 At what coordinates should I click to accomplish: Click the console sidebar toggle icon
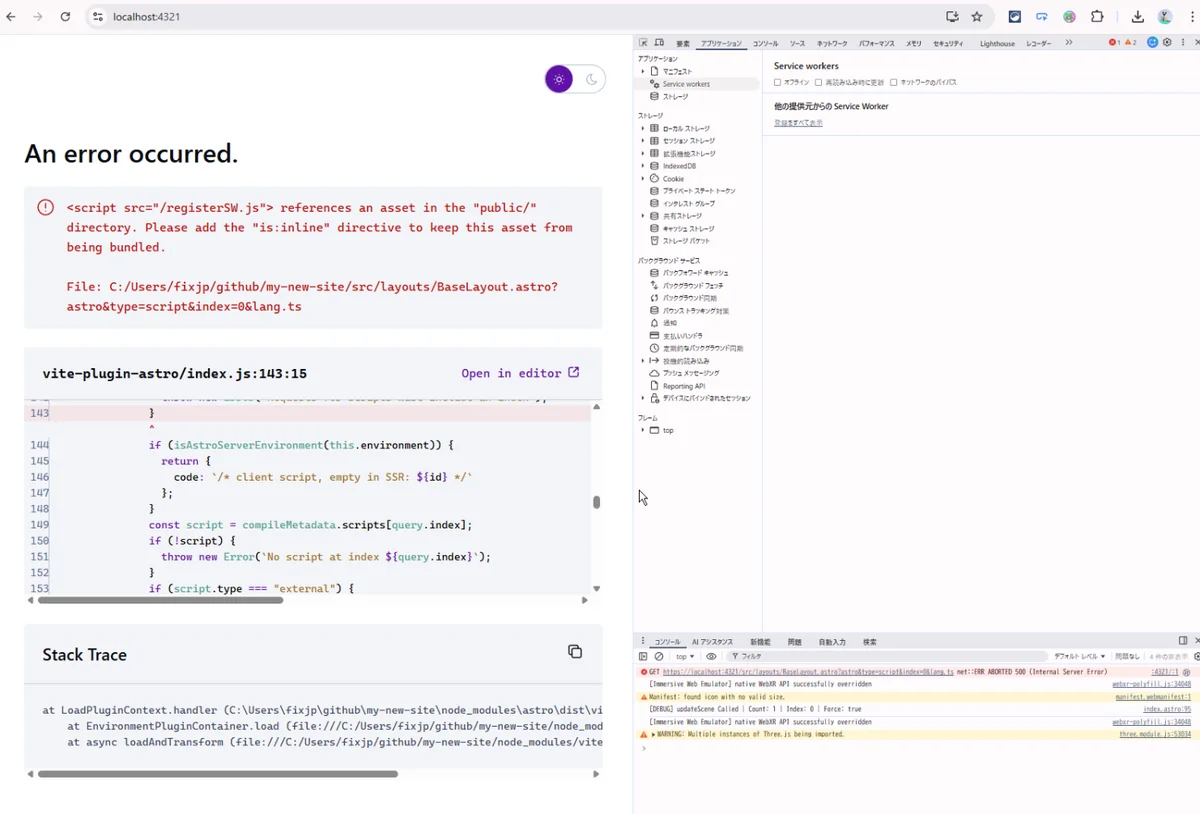pos(643,657)
